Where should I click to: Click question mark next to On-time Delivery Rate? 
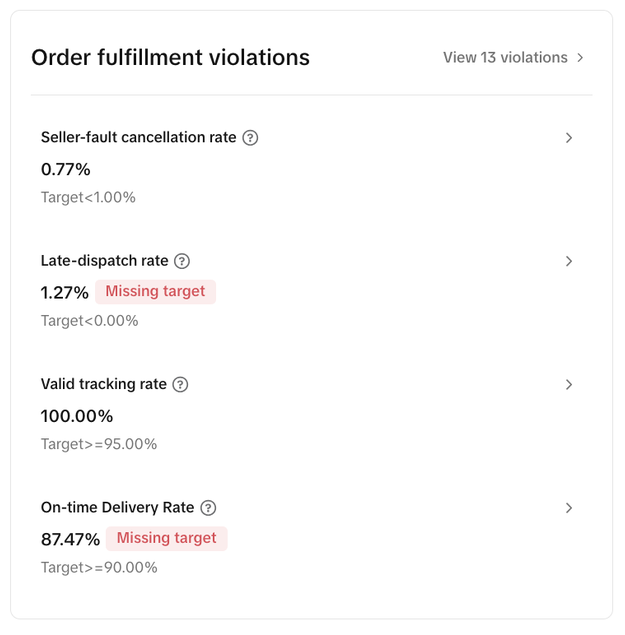[x=208, y=508]
